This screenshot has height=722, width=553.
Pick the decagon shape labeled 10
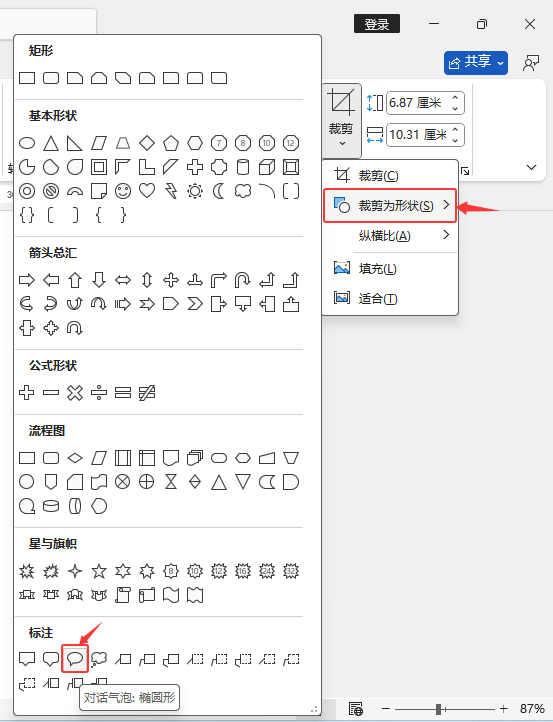[x=267, y=143]
